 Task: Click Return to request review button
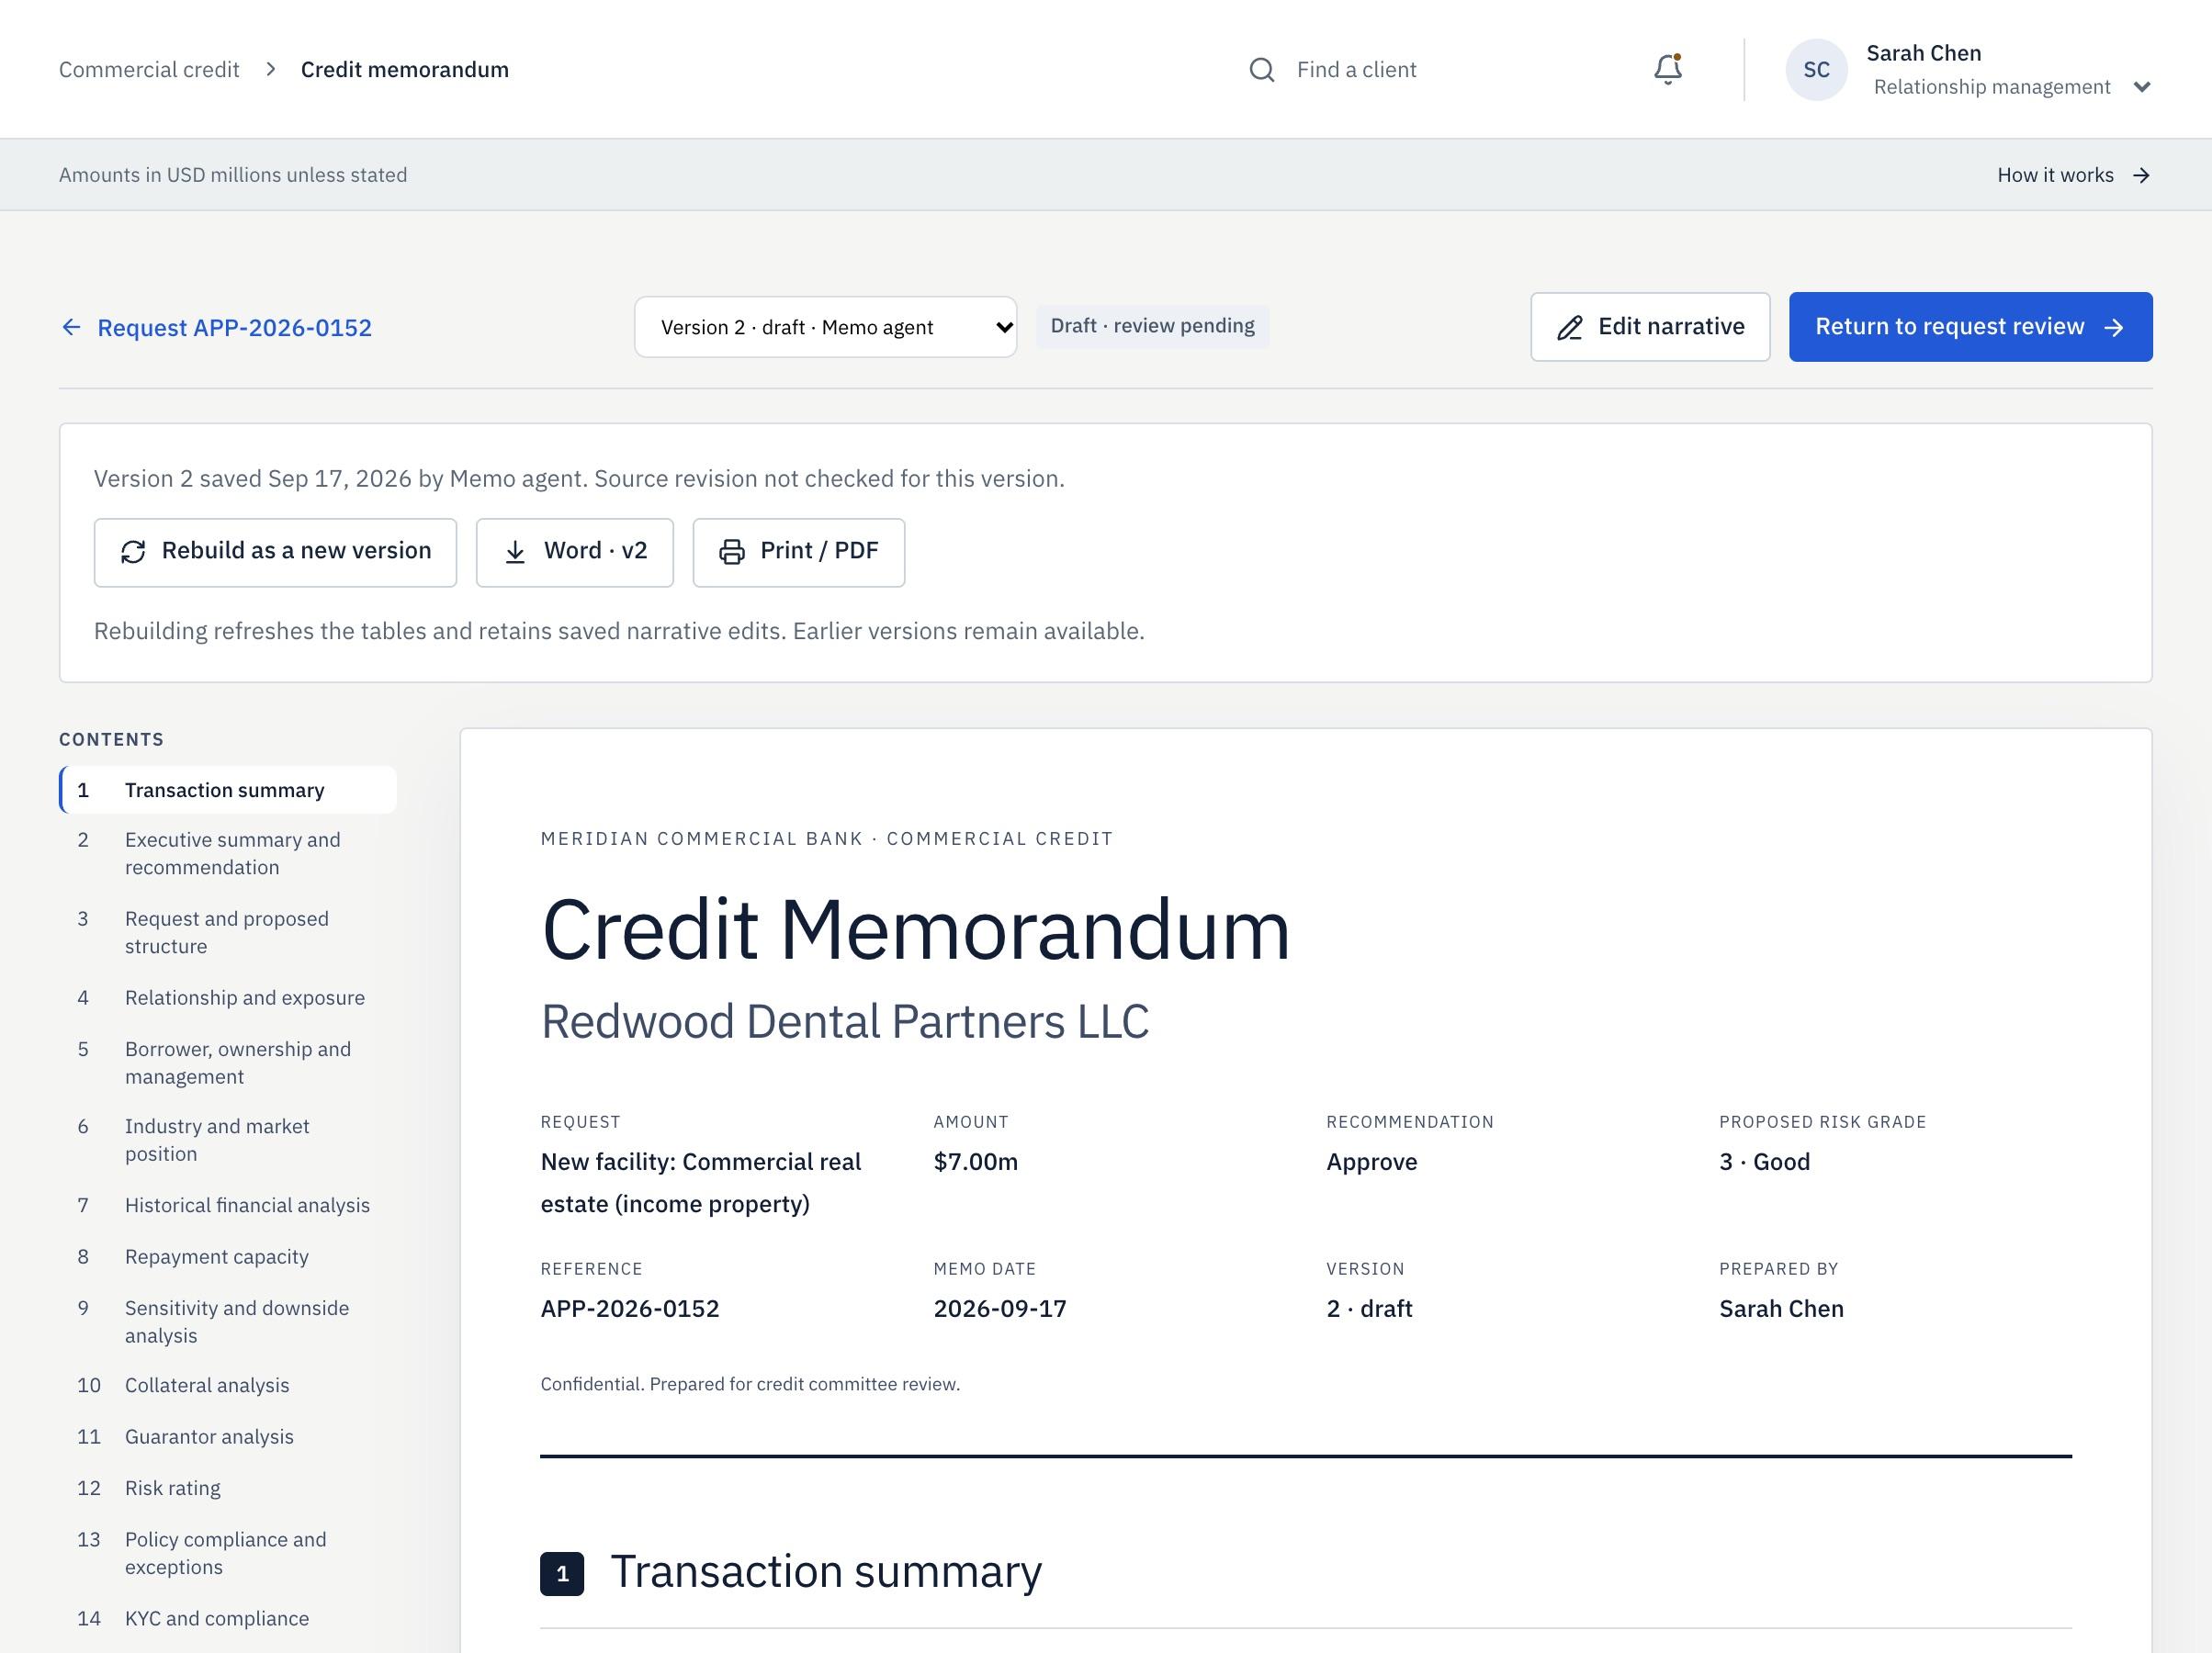coord(1970,327)
